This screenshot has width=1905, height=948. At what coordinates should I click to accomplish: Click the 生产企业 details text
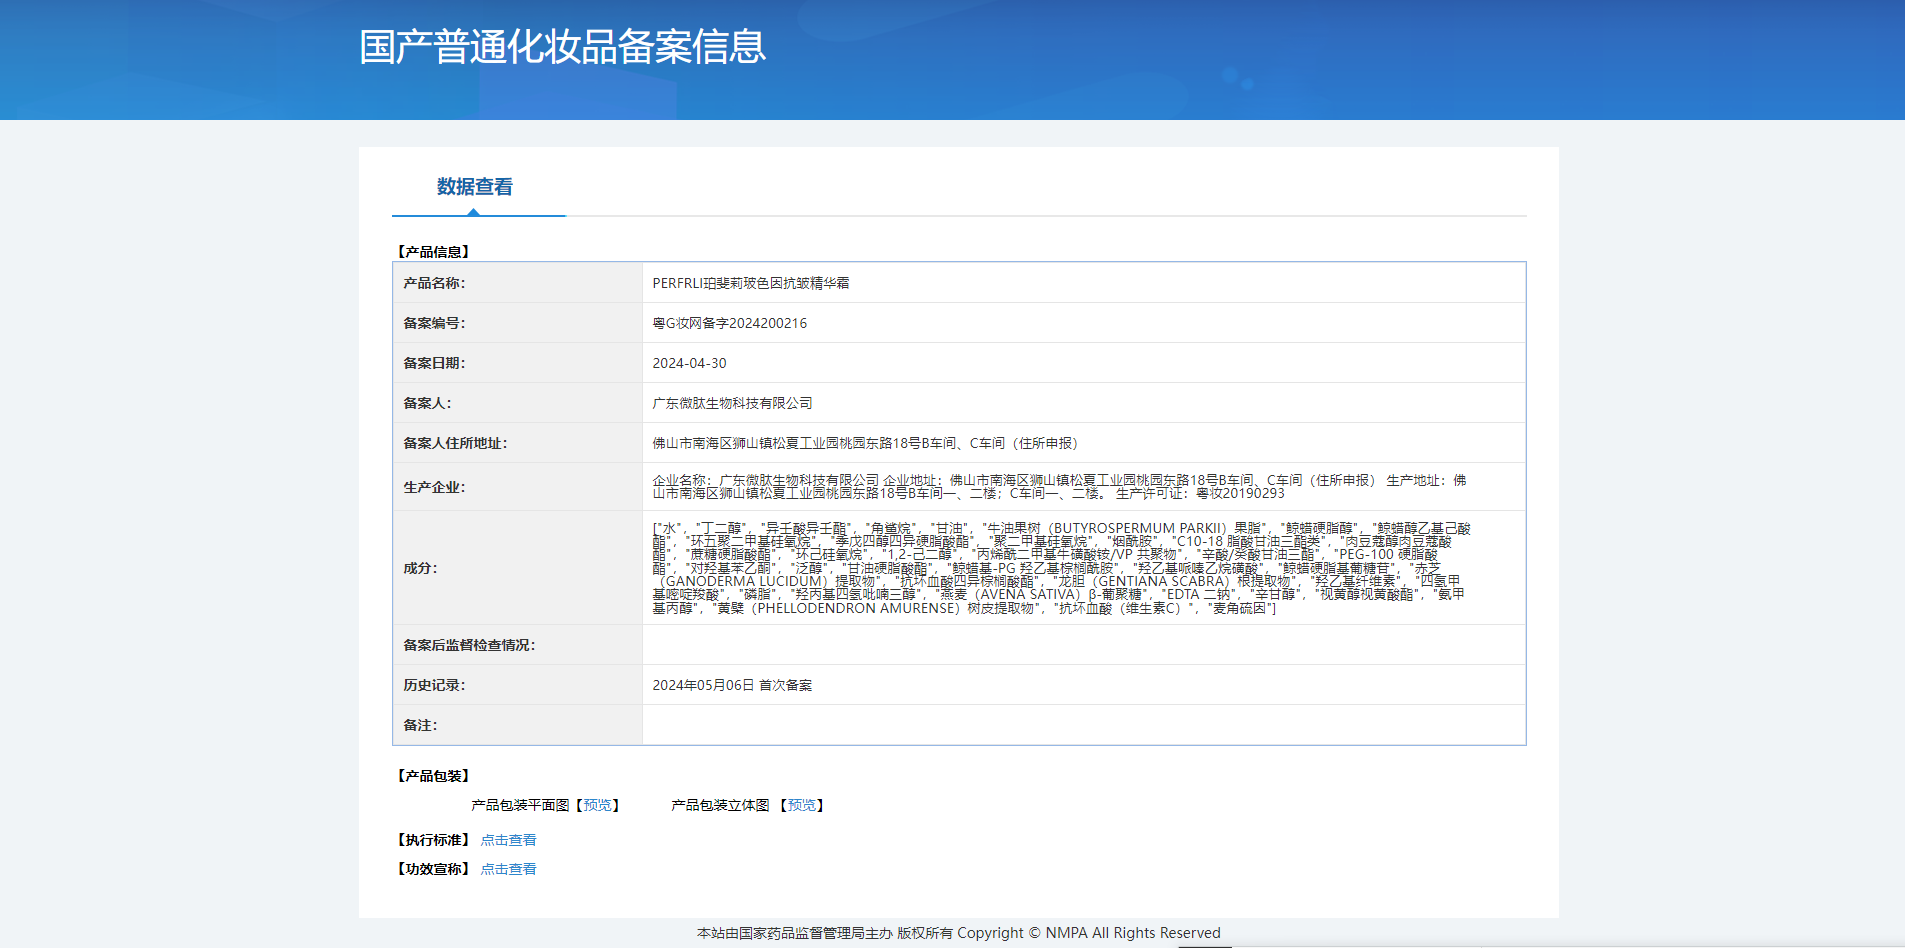point(1058,487)
